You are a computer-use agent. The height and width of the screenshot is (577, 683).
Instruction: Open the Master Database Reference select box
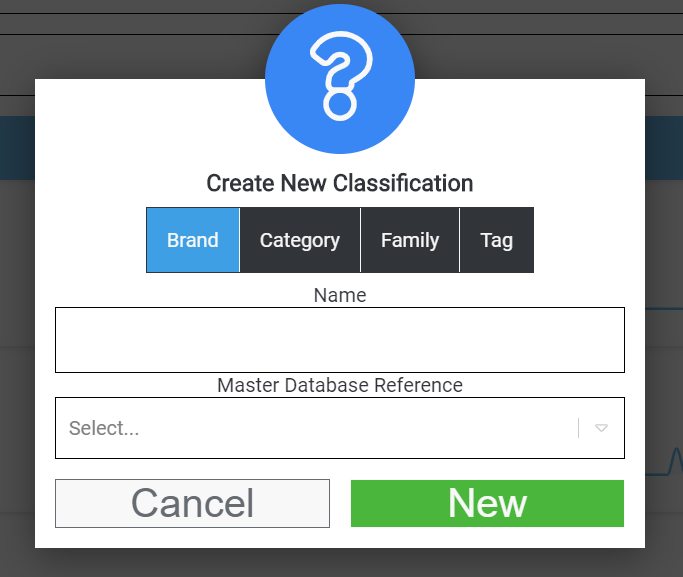tap(340, 428)
